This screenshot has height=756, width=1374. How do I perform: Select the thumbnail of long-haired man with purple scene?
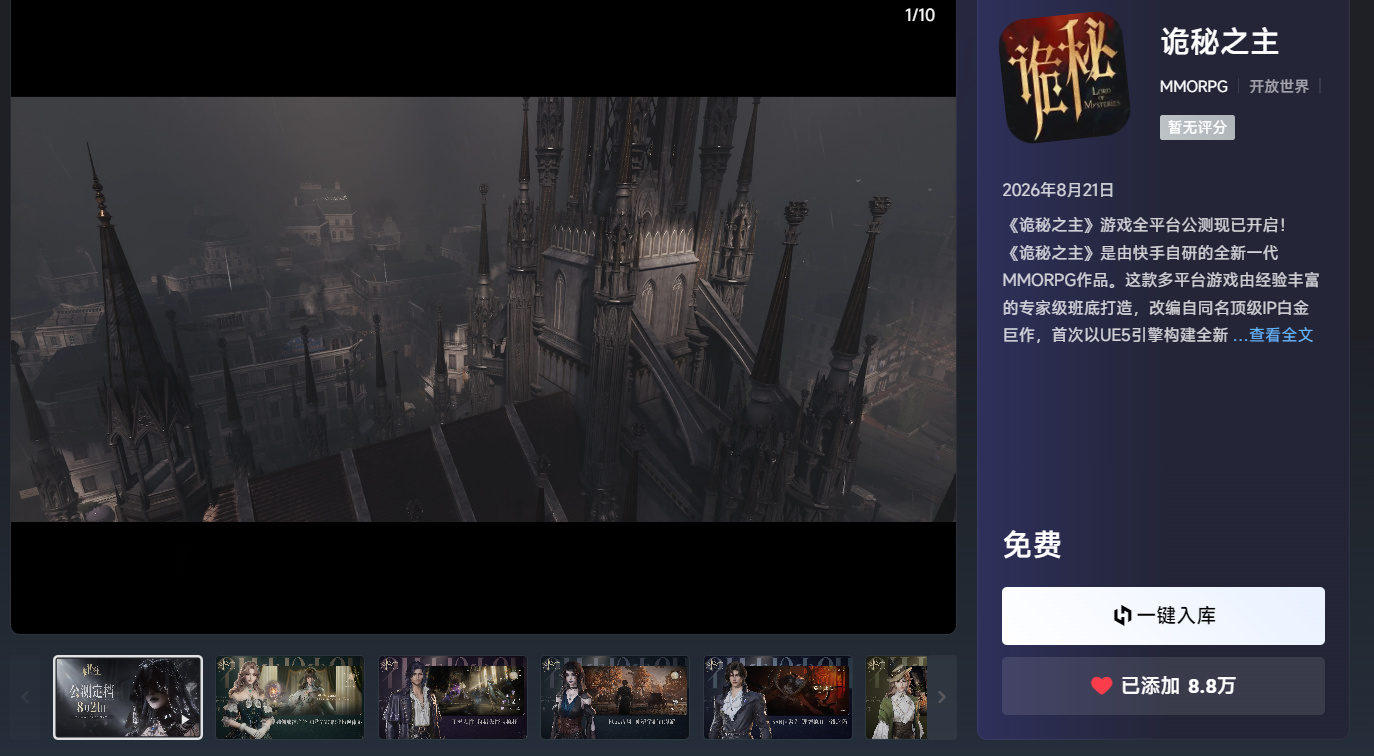(x=453, y=697)
